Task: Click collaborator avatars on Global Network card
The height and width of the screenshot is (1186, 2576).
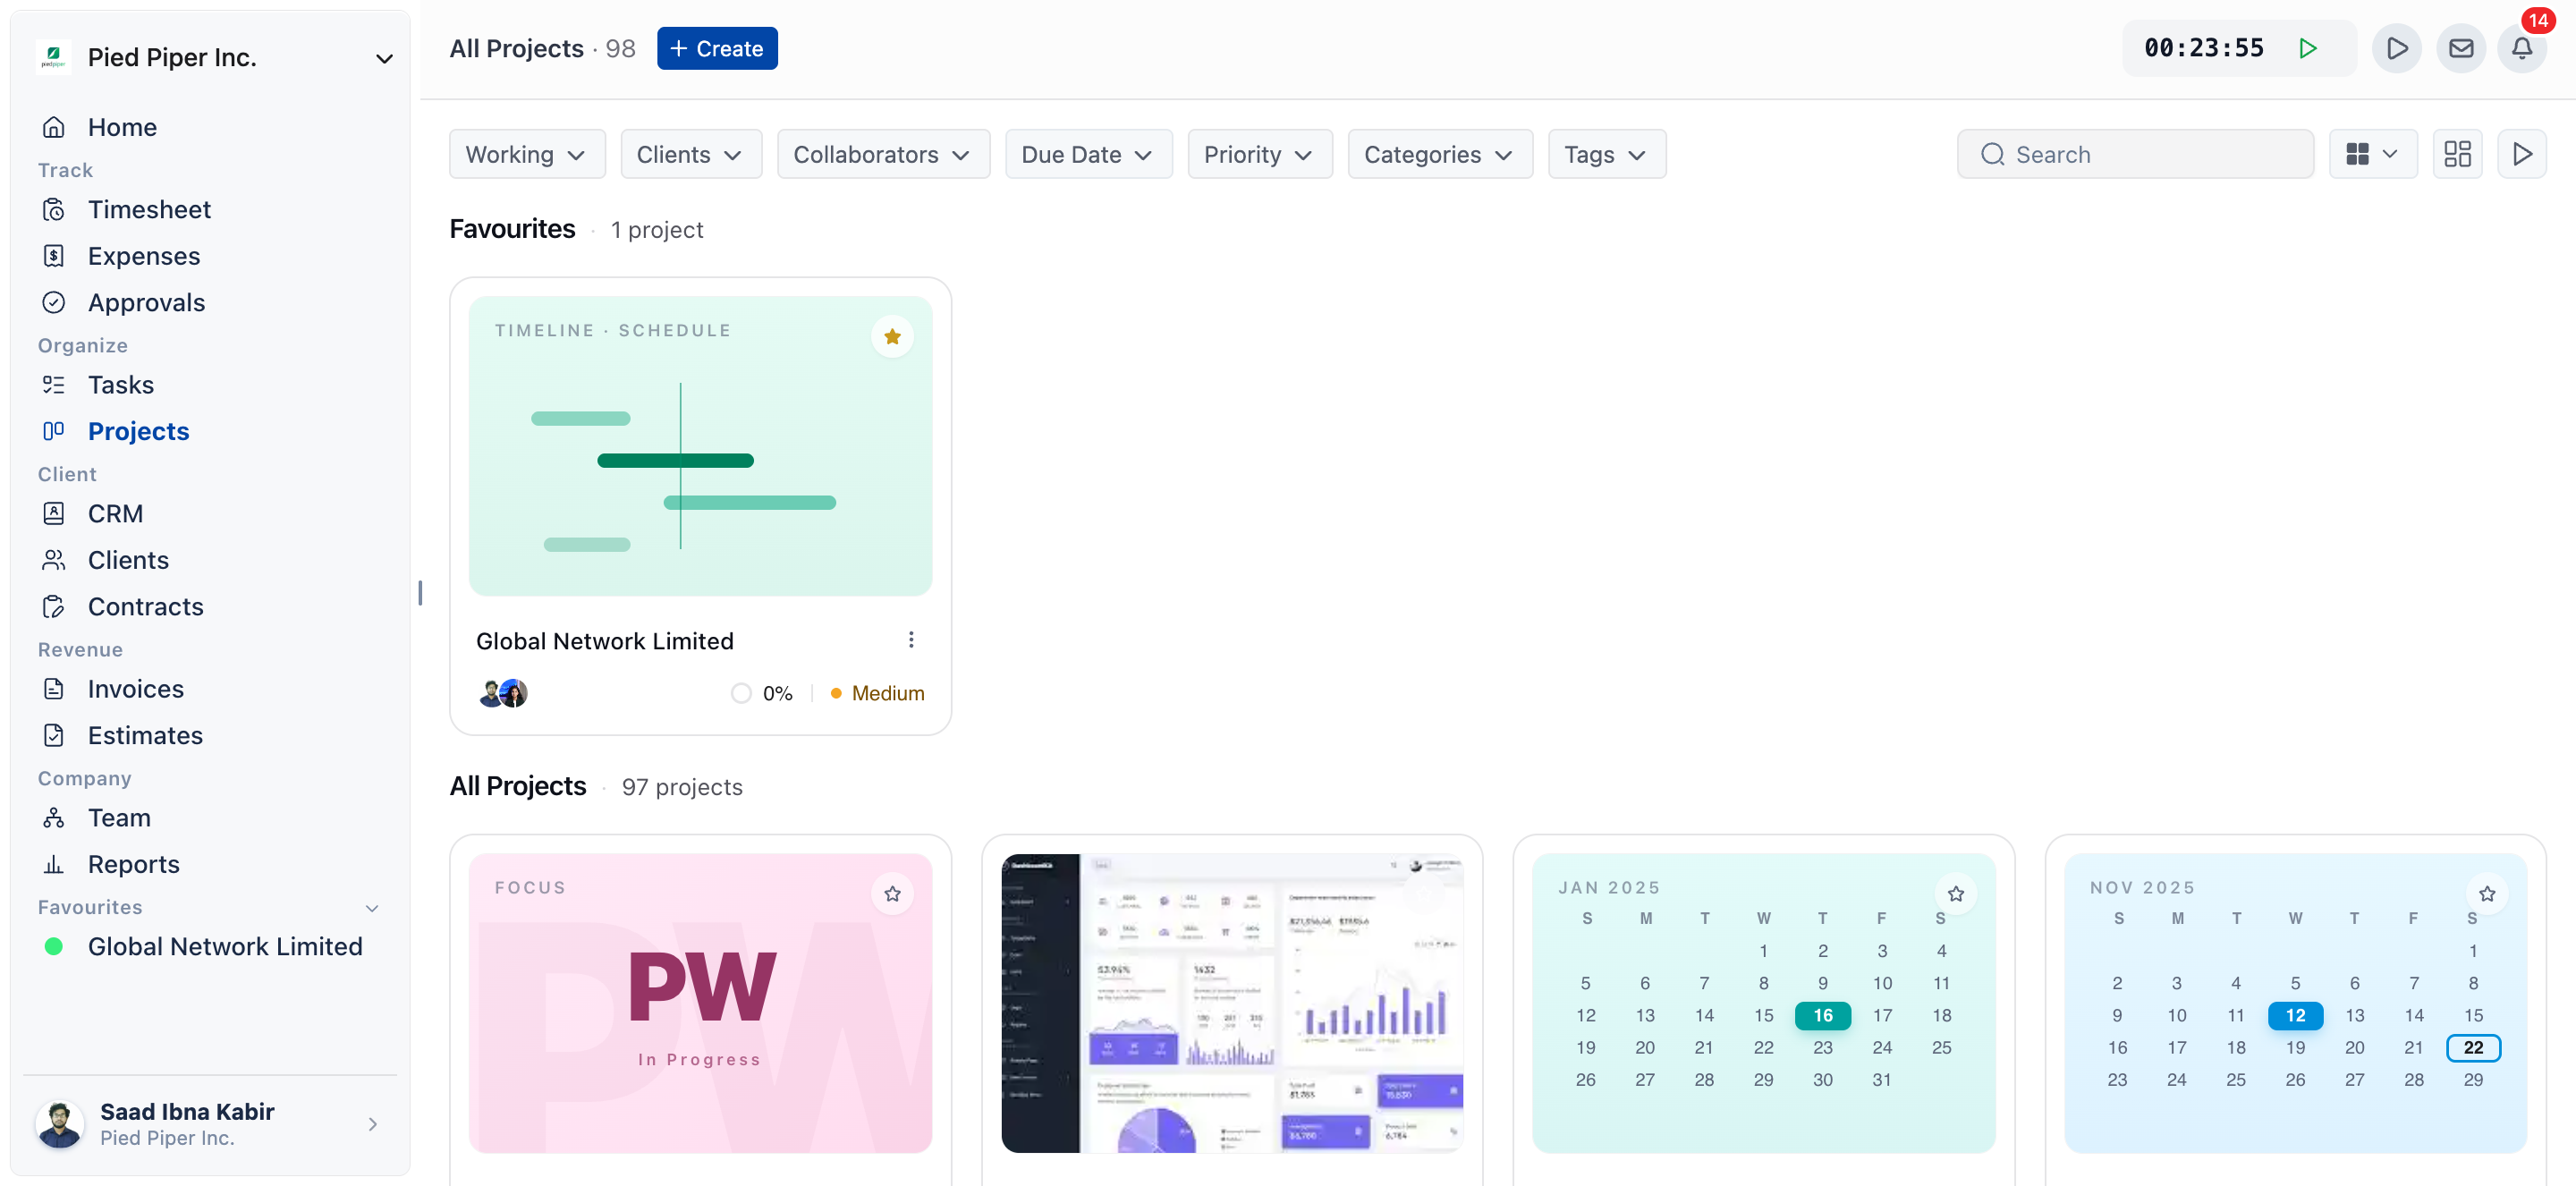Action: coord(503,693)
